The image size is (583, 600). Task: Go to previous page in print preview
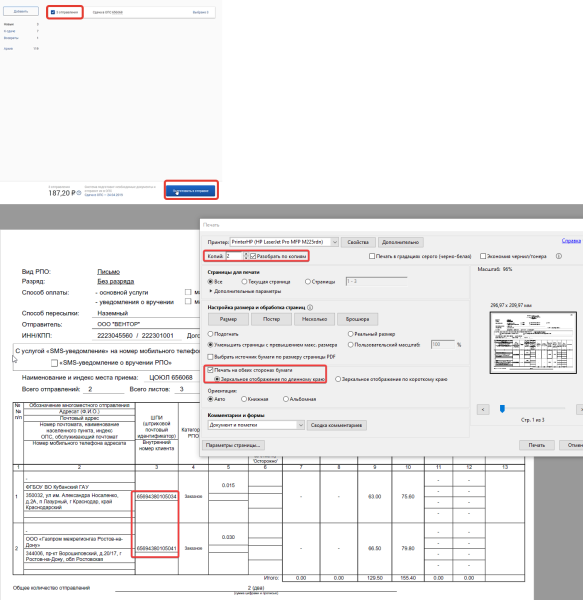coord(483,409)
